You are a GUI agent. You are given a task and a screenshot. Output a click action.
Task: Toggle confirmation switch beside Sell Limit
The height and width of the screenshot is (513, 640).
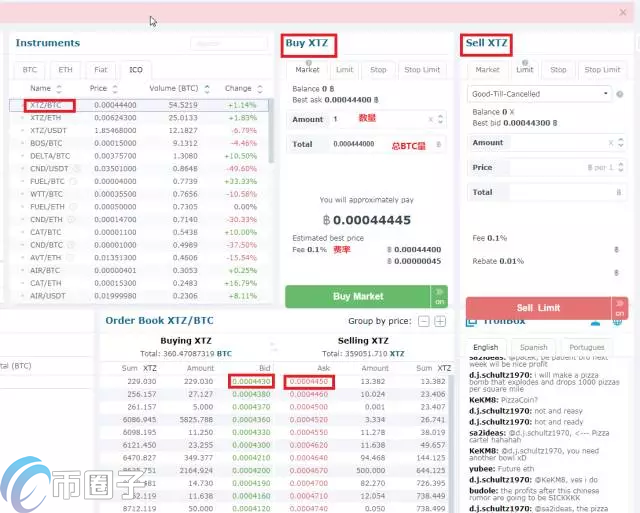point(620,308)
